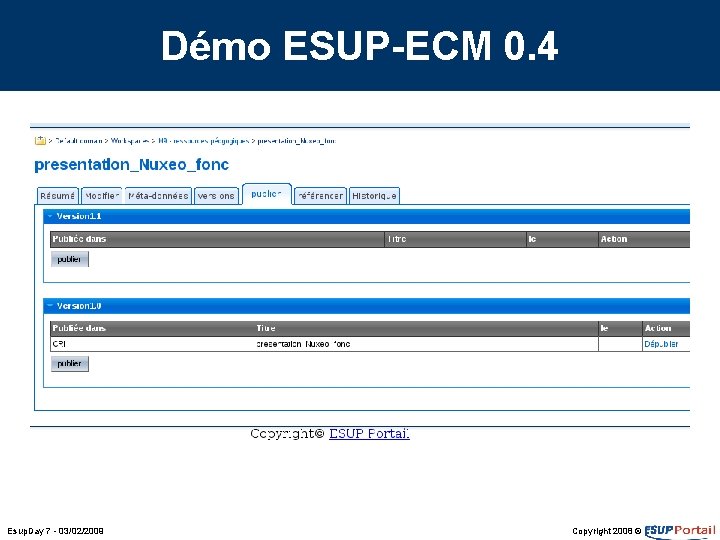Collapse the Version1.0 section arrow
The height and width of the screenshot is (540, 720).
[x=50, y=305]
